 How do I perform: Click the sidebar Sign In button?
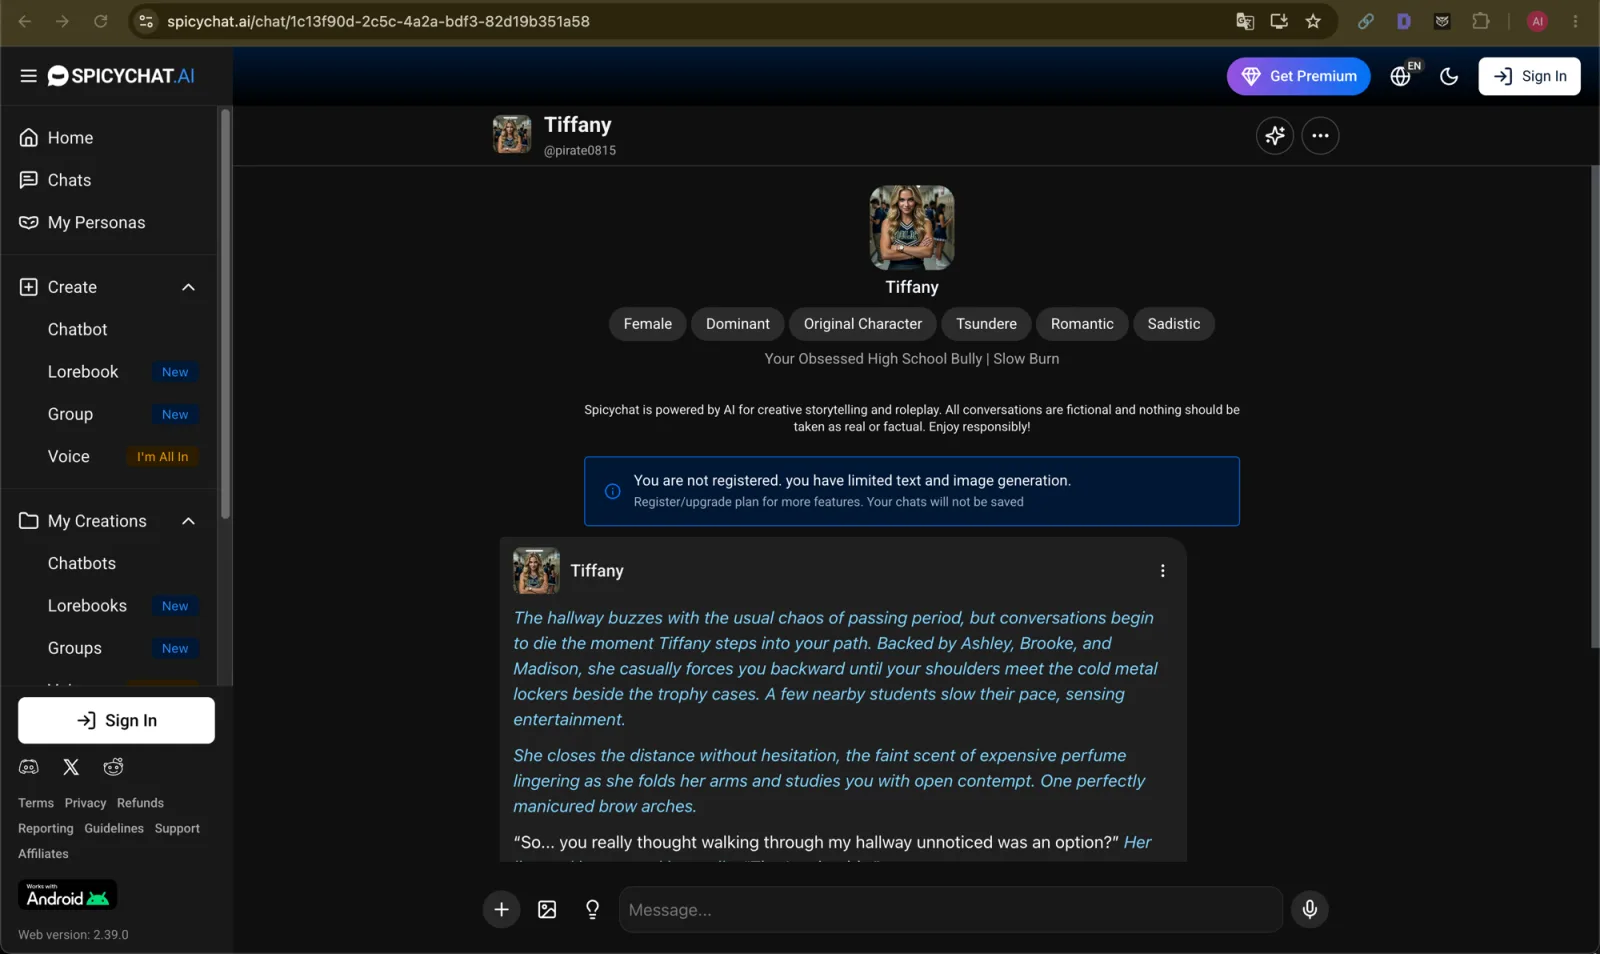(x=116, y=720)
